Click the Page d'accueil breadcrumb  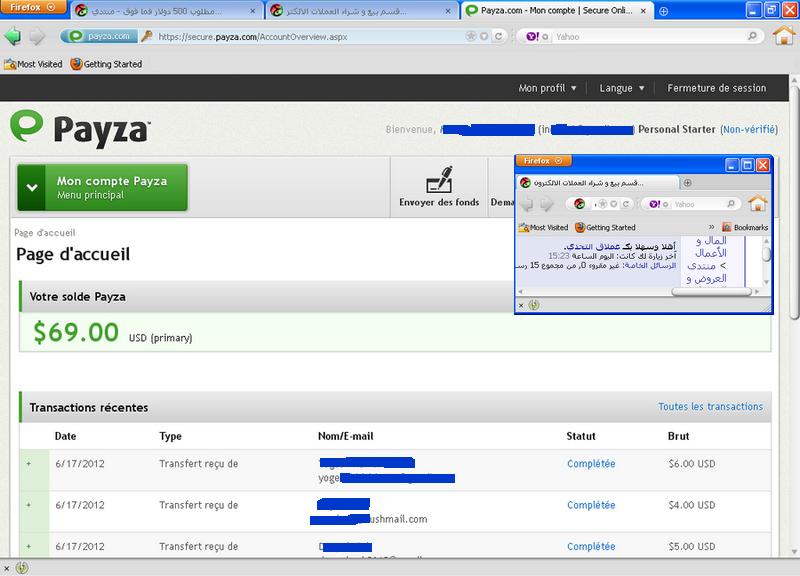click(x=45, y=233)
